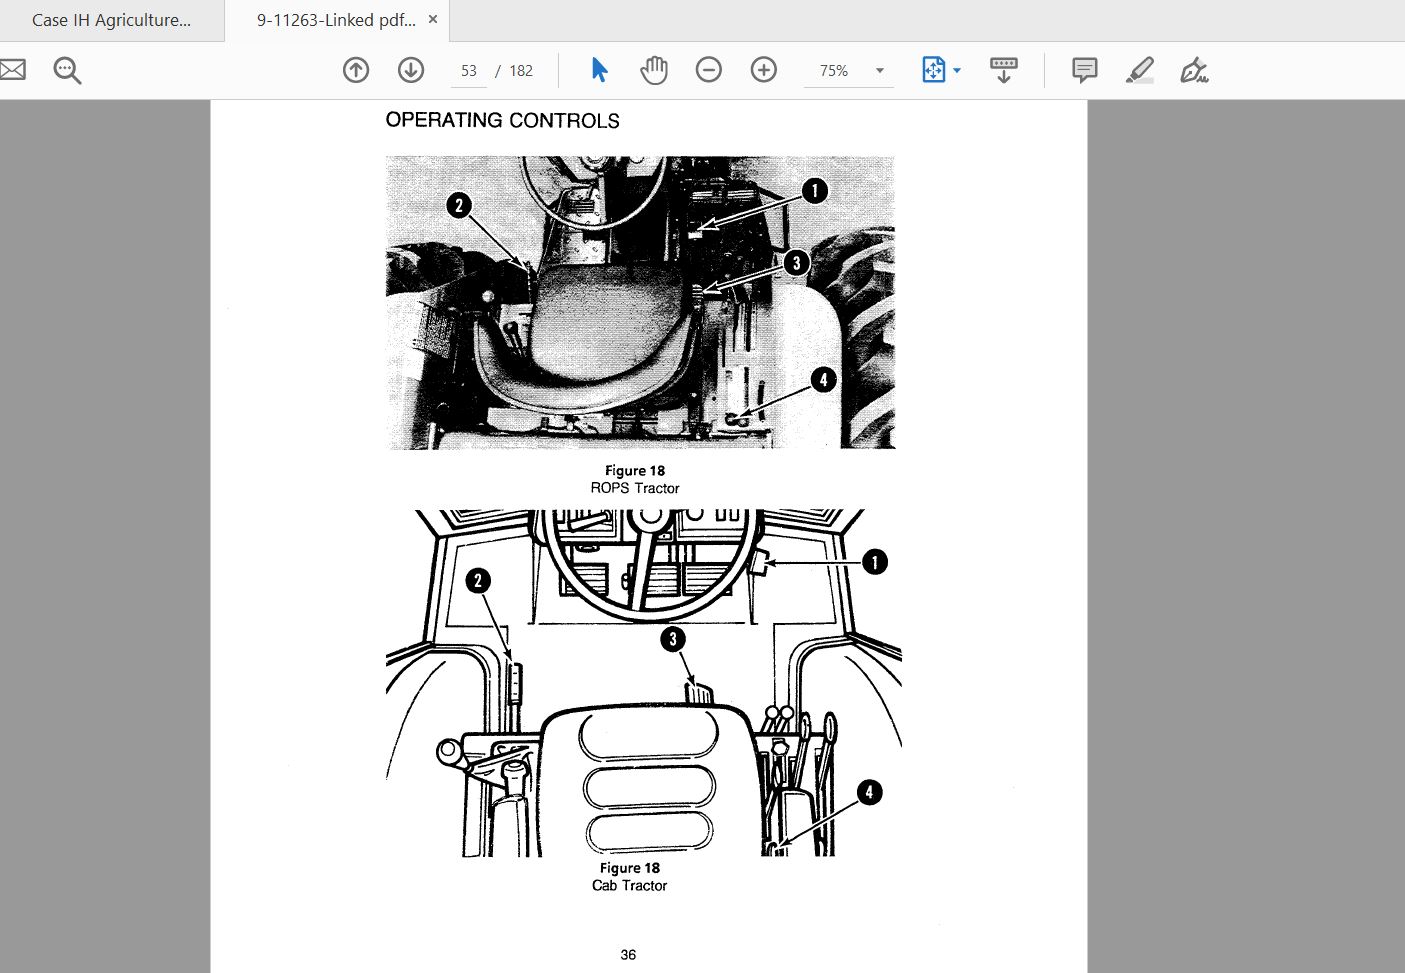
Task: Open the sign document pen tool
Action: [1194, 70]
